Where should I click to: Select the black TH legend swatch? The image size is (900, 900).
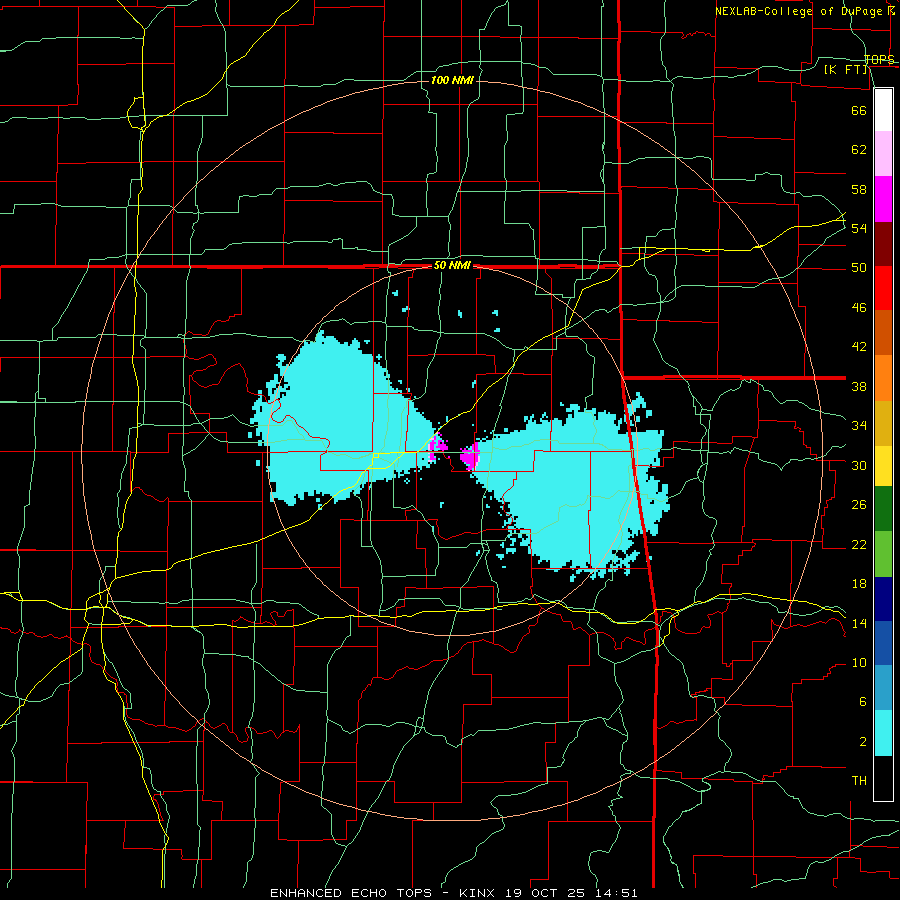[883, 778]
